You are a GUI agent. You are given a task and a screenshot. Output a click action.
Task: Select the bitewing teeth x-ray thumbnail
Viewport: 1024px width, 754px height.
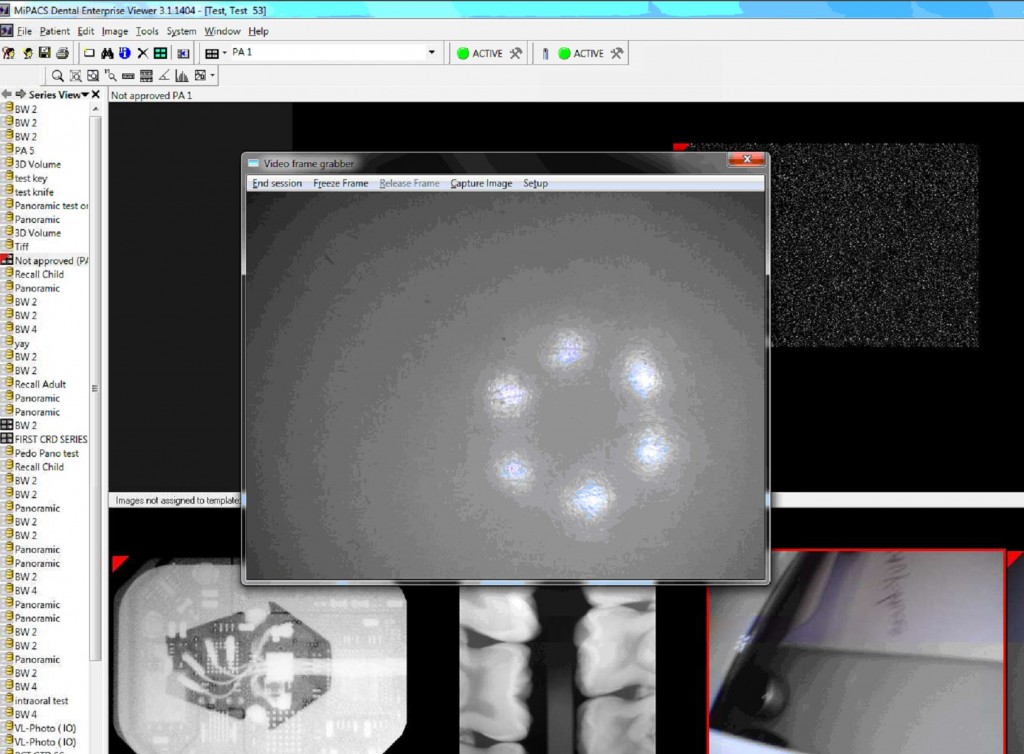(557, 670)
